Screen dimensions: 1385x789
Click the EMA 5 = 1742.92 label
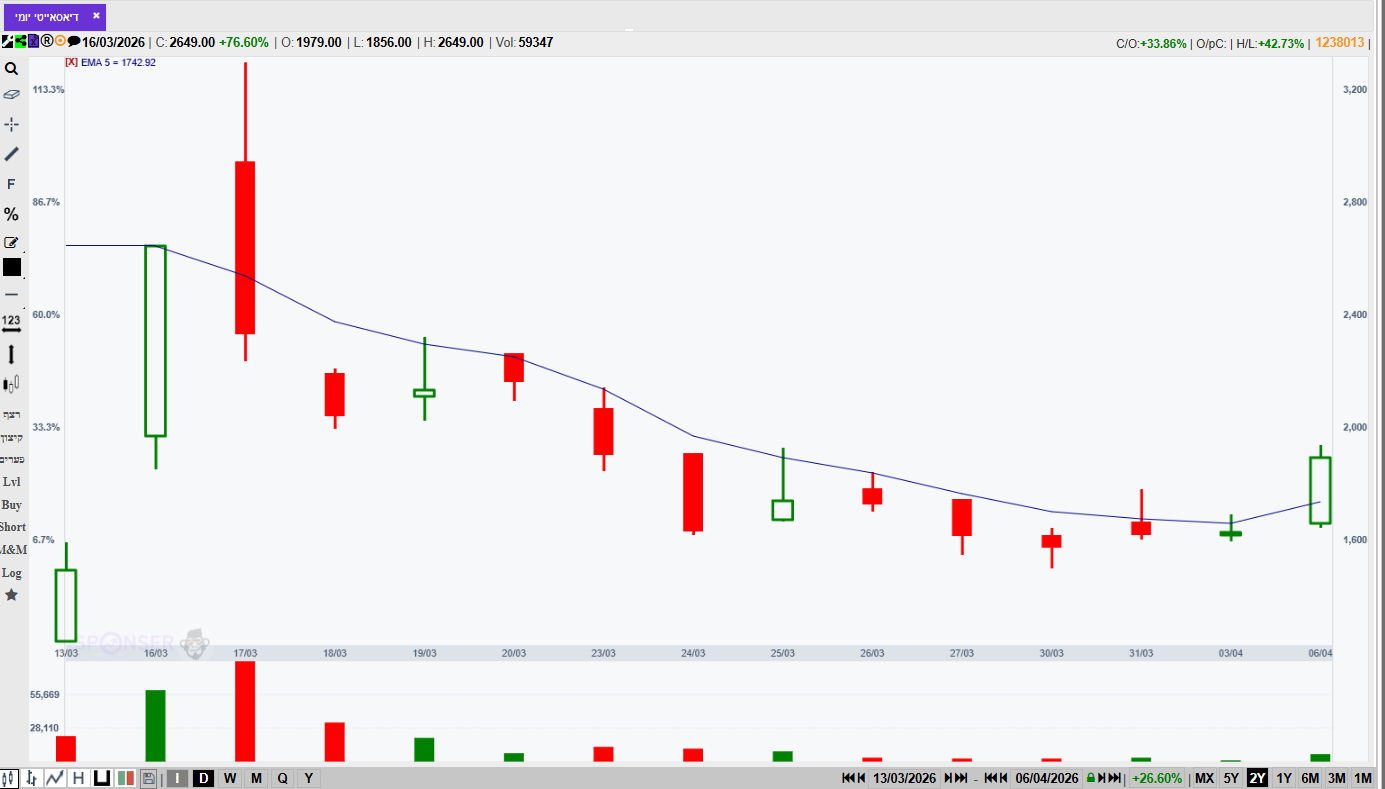click(119, 62)
